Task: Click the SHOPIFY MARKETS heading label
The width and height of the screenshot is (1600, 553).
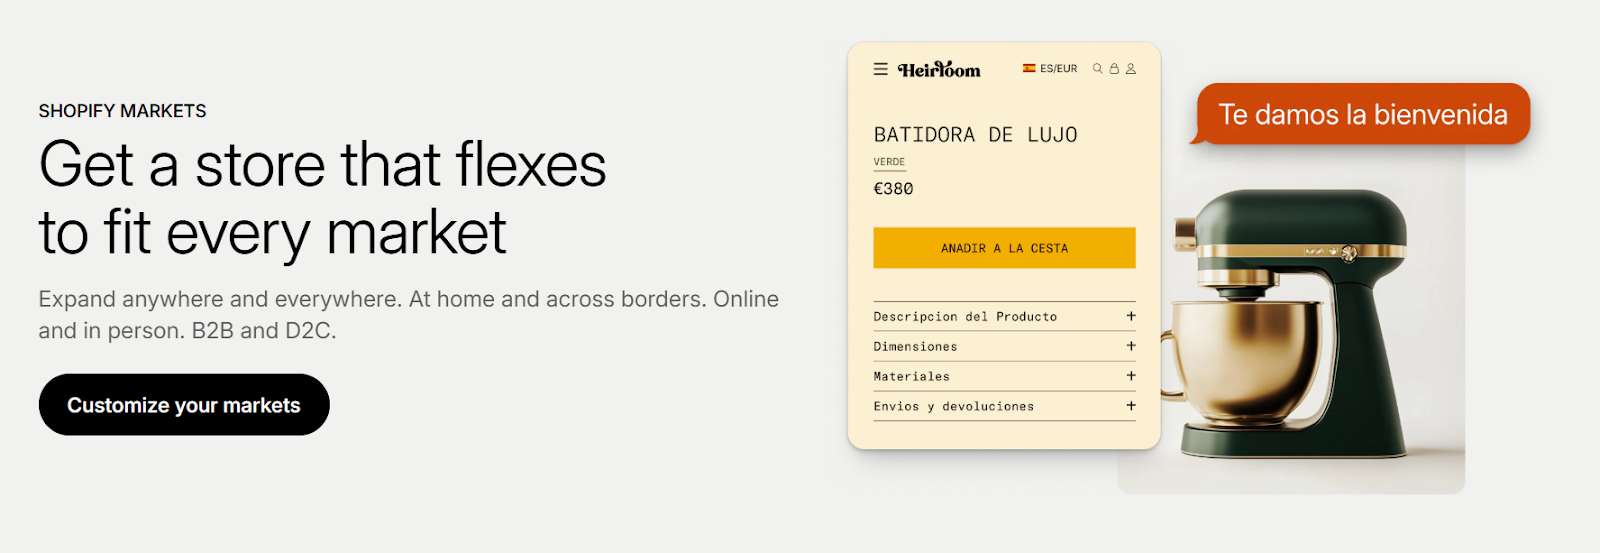Action: [122, 111]
